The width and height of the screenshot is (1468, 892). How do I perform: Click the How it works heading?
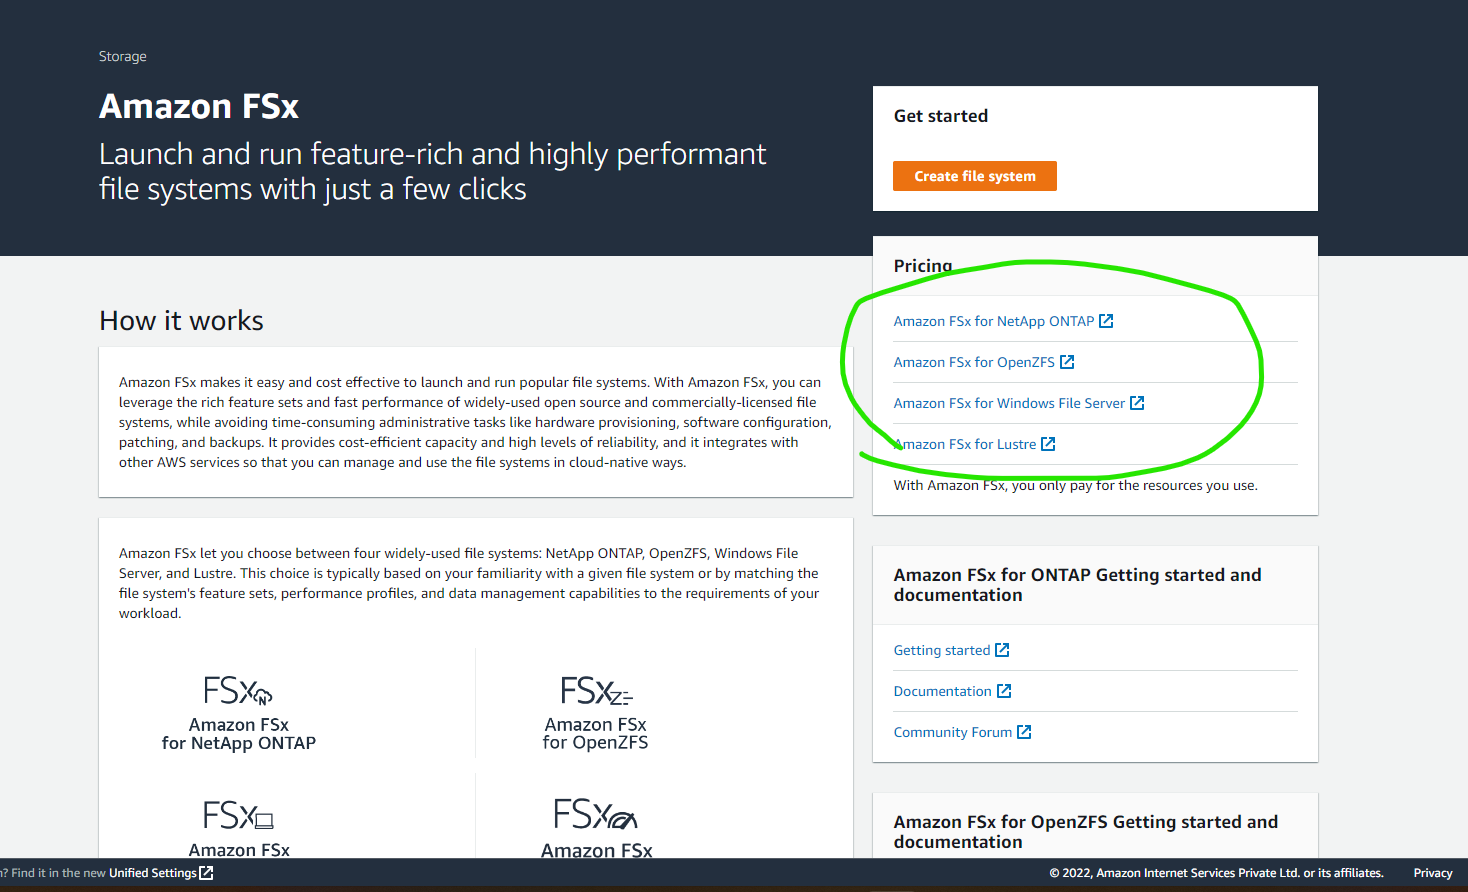tap(182, 320)
